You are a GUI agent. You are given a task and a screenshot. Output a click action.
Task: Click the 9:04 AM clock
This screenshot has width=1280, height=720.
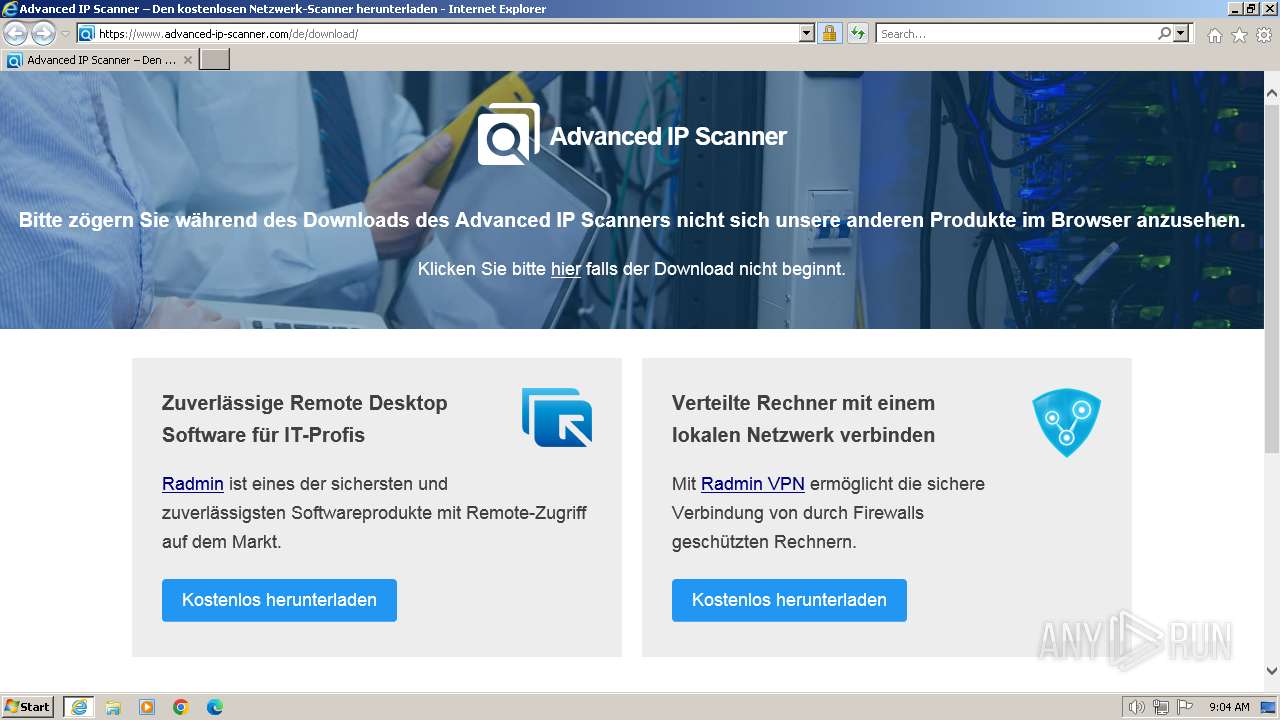(1229, 707)
